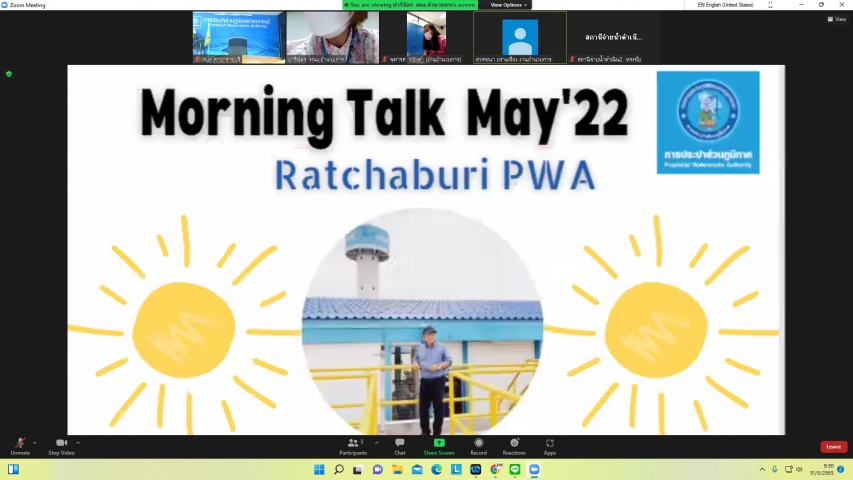Open the Reactions menu

514,446
